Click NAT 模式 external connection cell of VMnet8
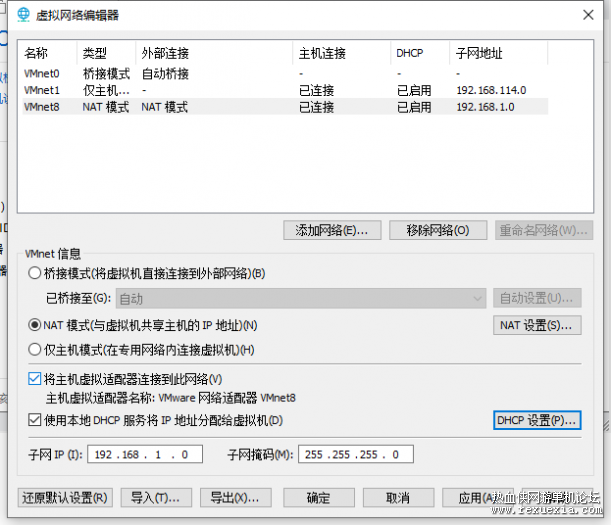The width and height of the screenshot is (611, 525). pyautogui.click(x=164, y=107)
